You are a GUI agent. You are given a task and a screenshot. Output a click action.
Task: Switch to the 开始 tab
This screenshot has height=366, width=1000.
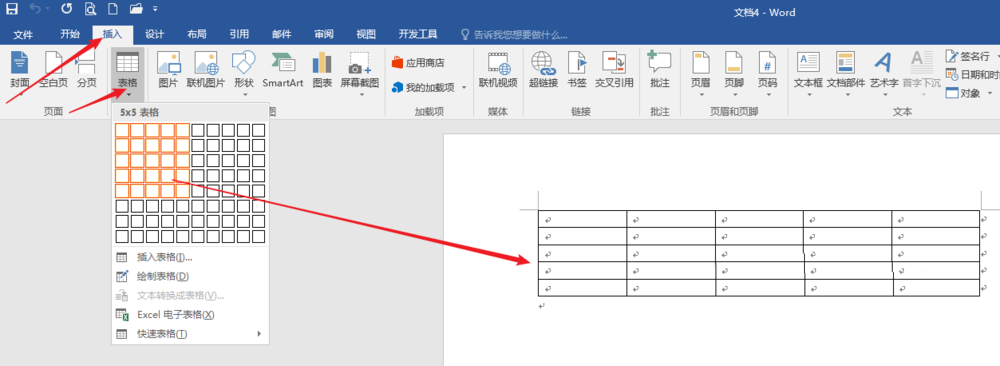tap(70, 34)
